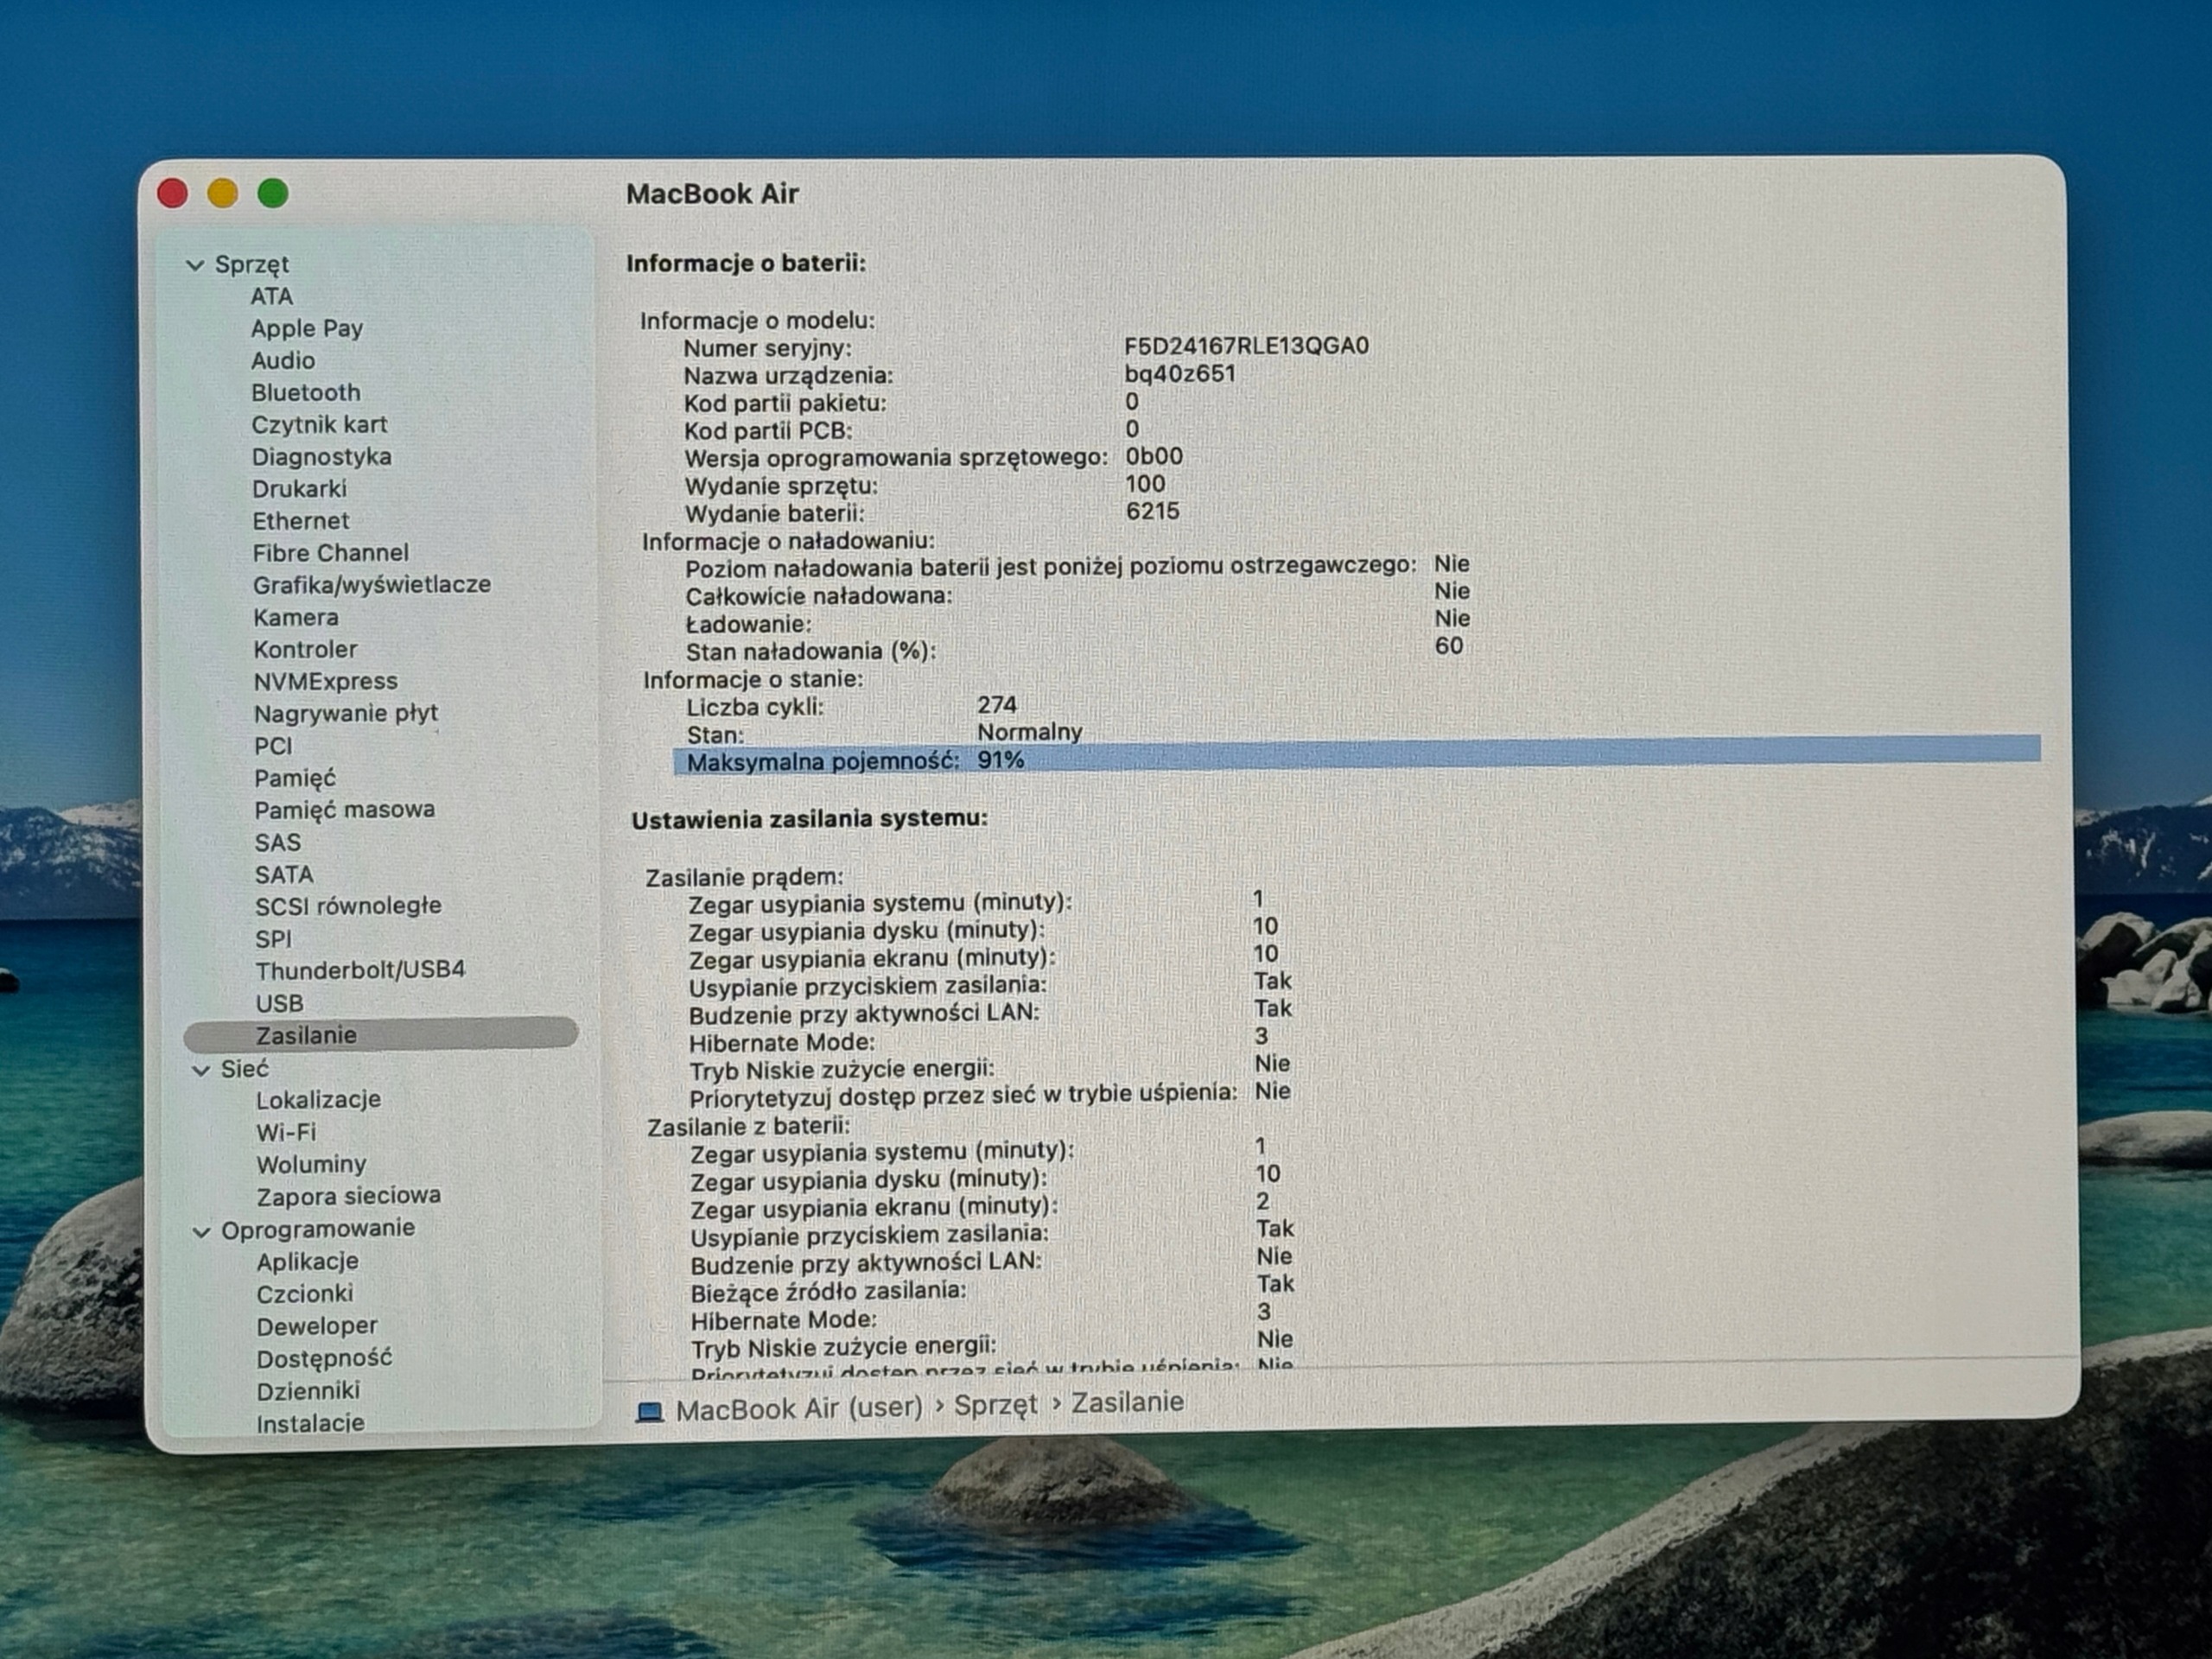This screenshot has width=2212, height=1659.
Task: Click MacBook Air (user) in the path bar
Action: (x=799, y=1408)
